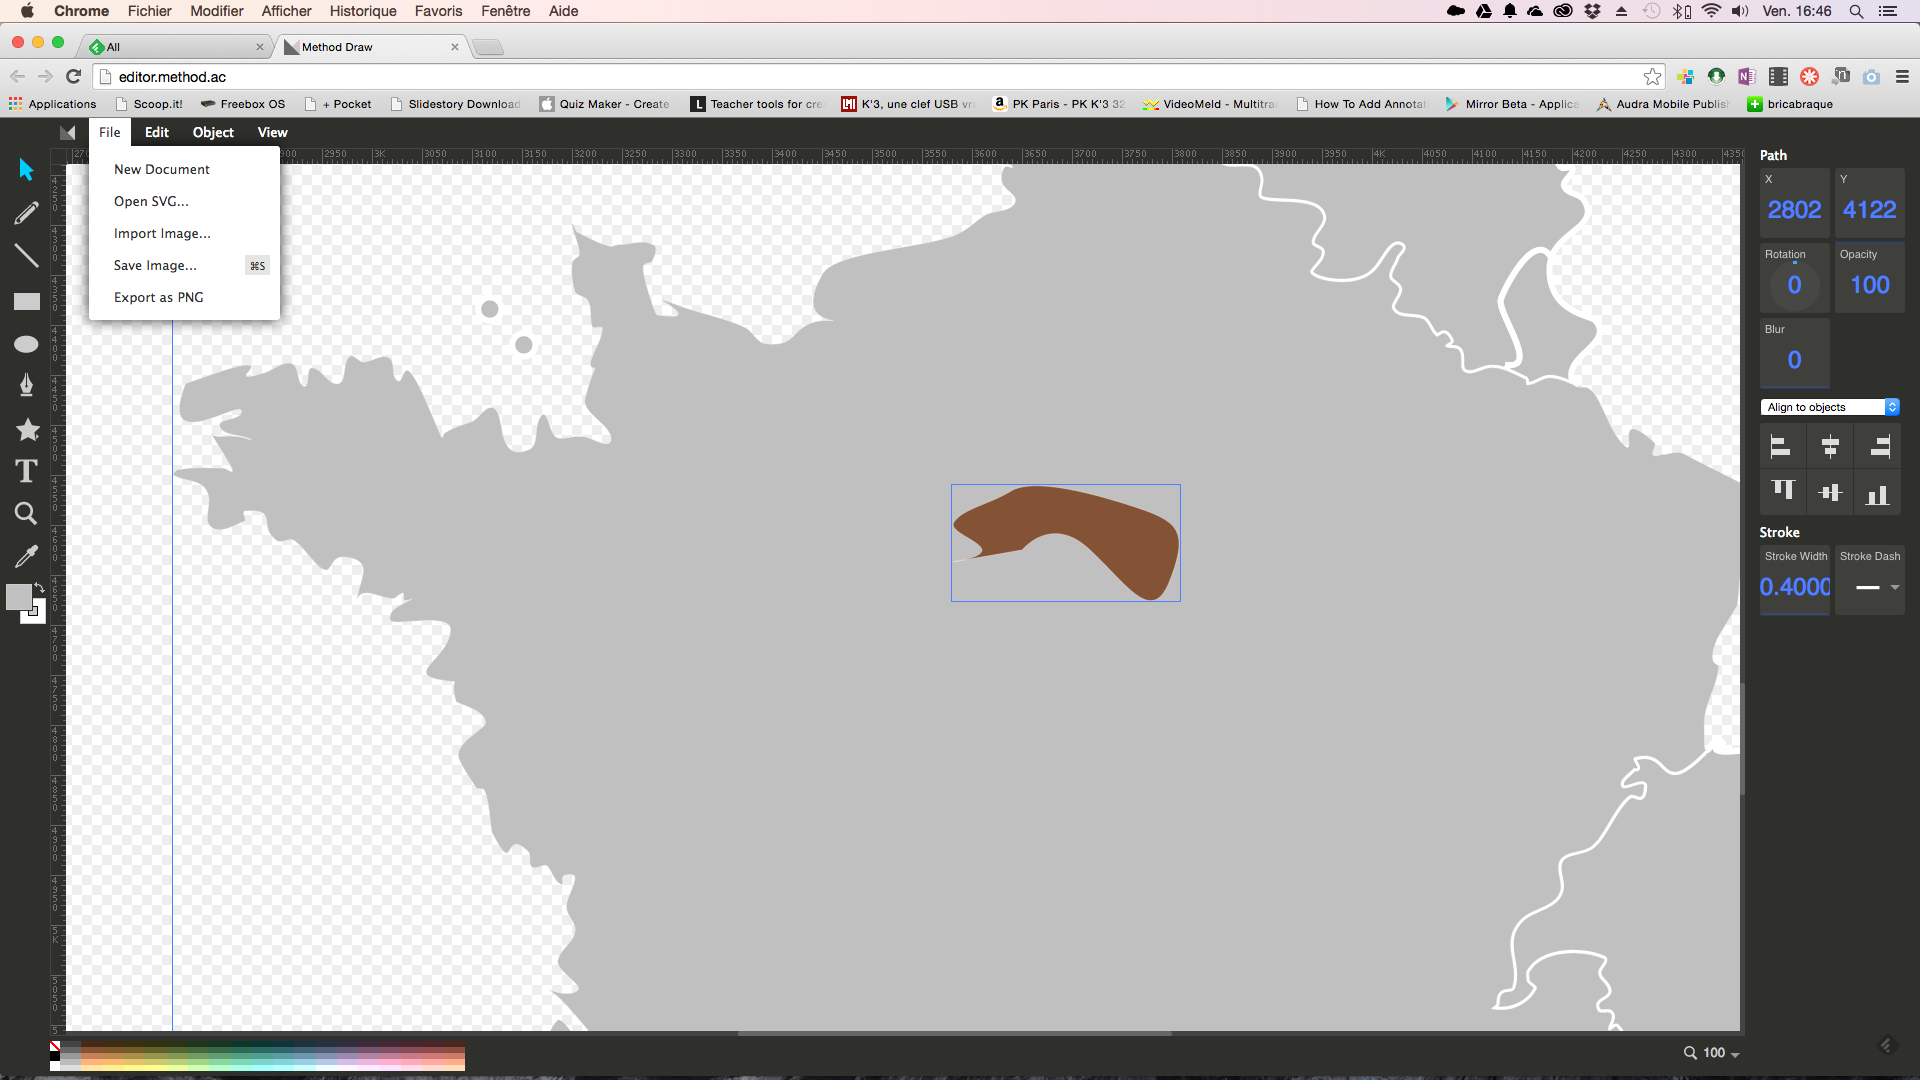Select the Text tool
Screen dimensions: 1920x1080
[x=26, y=471]
